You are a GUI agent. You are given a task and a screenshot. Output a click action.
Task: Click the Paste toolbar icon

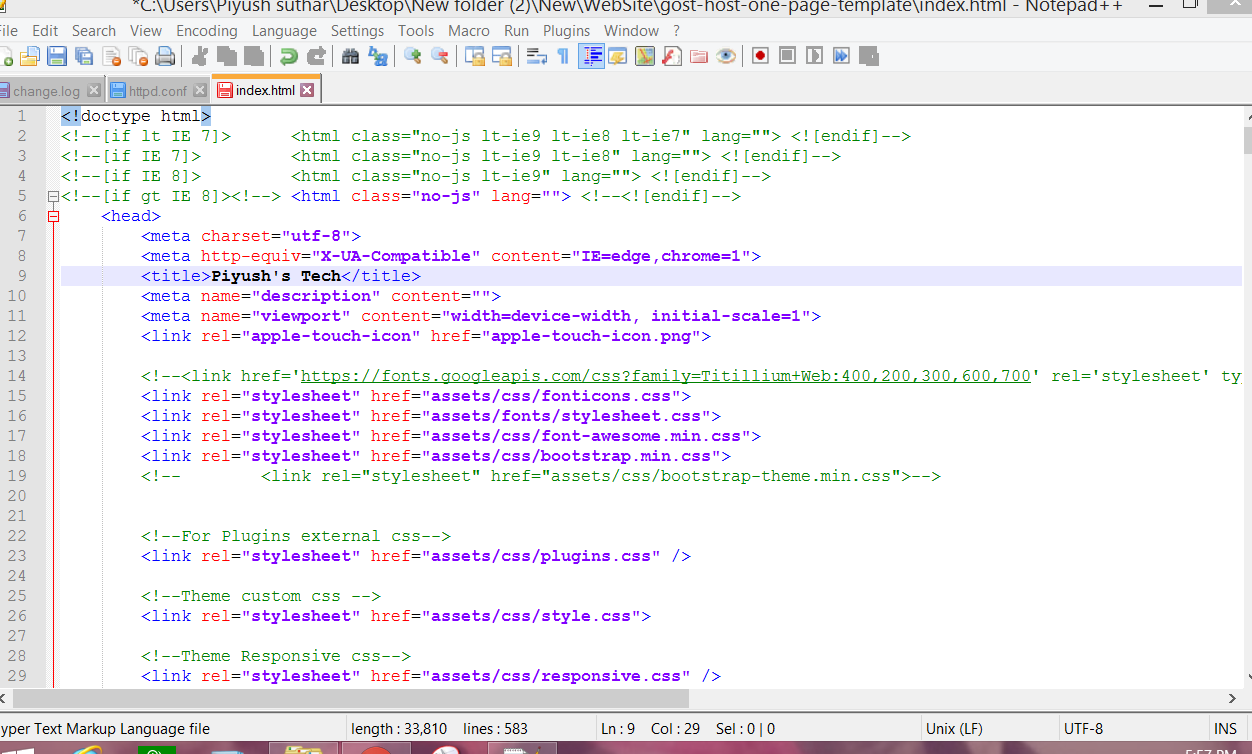point(254,56)
